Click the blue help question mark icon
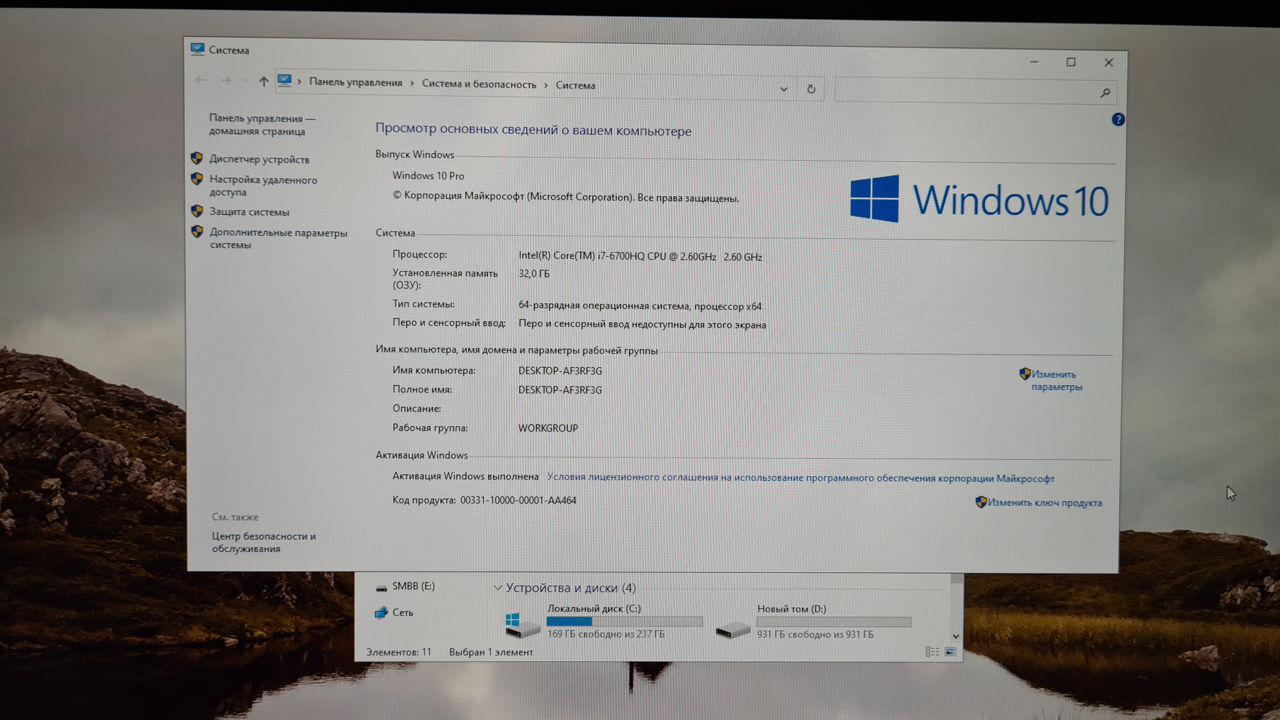Screen dimensions: 1280x720 1118,119
